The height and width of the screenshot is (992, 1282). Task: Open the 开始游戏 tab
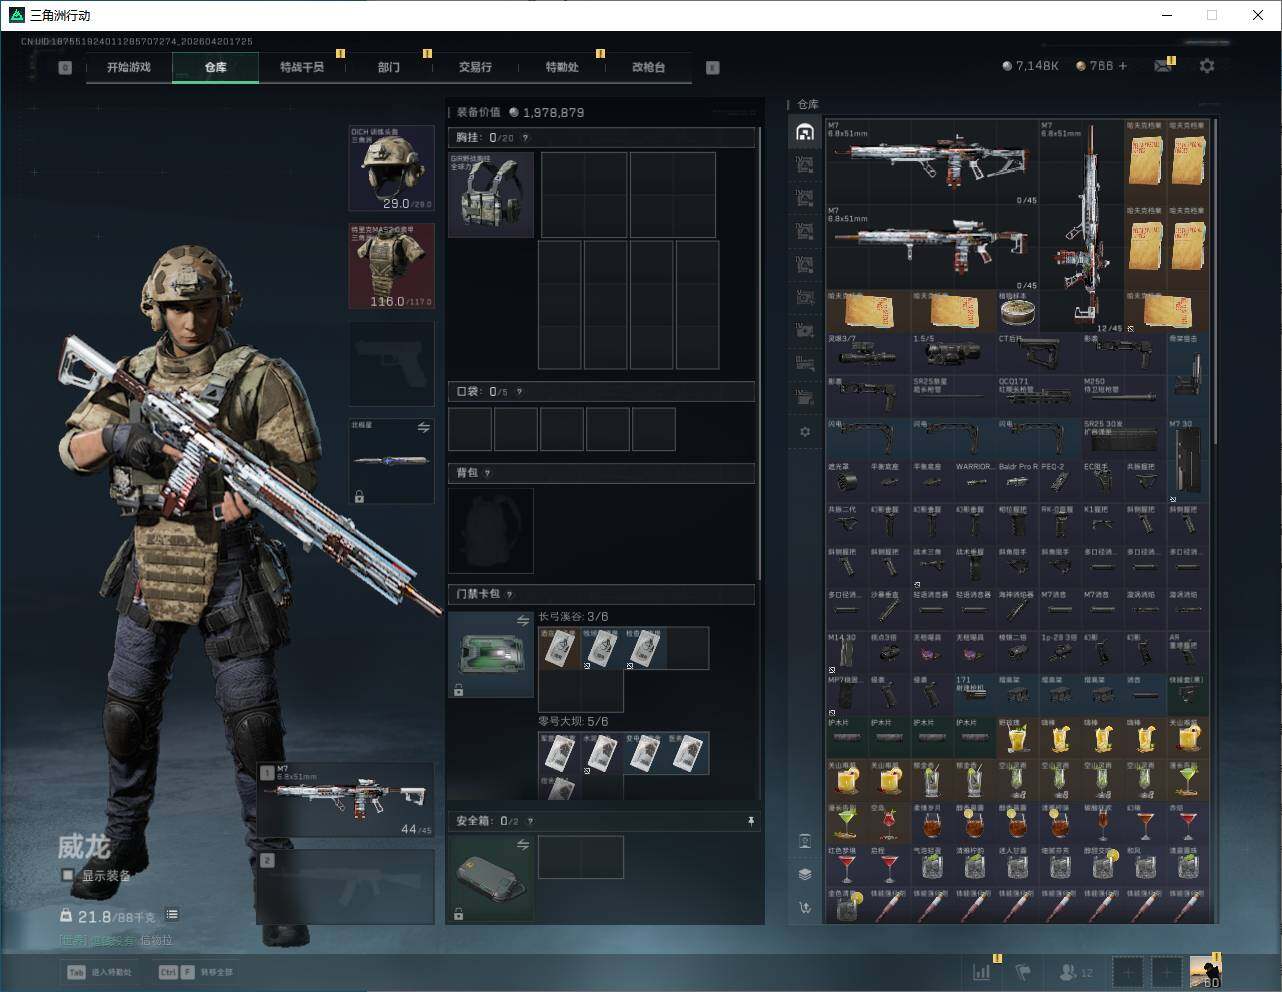point(129,67)
